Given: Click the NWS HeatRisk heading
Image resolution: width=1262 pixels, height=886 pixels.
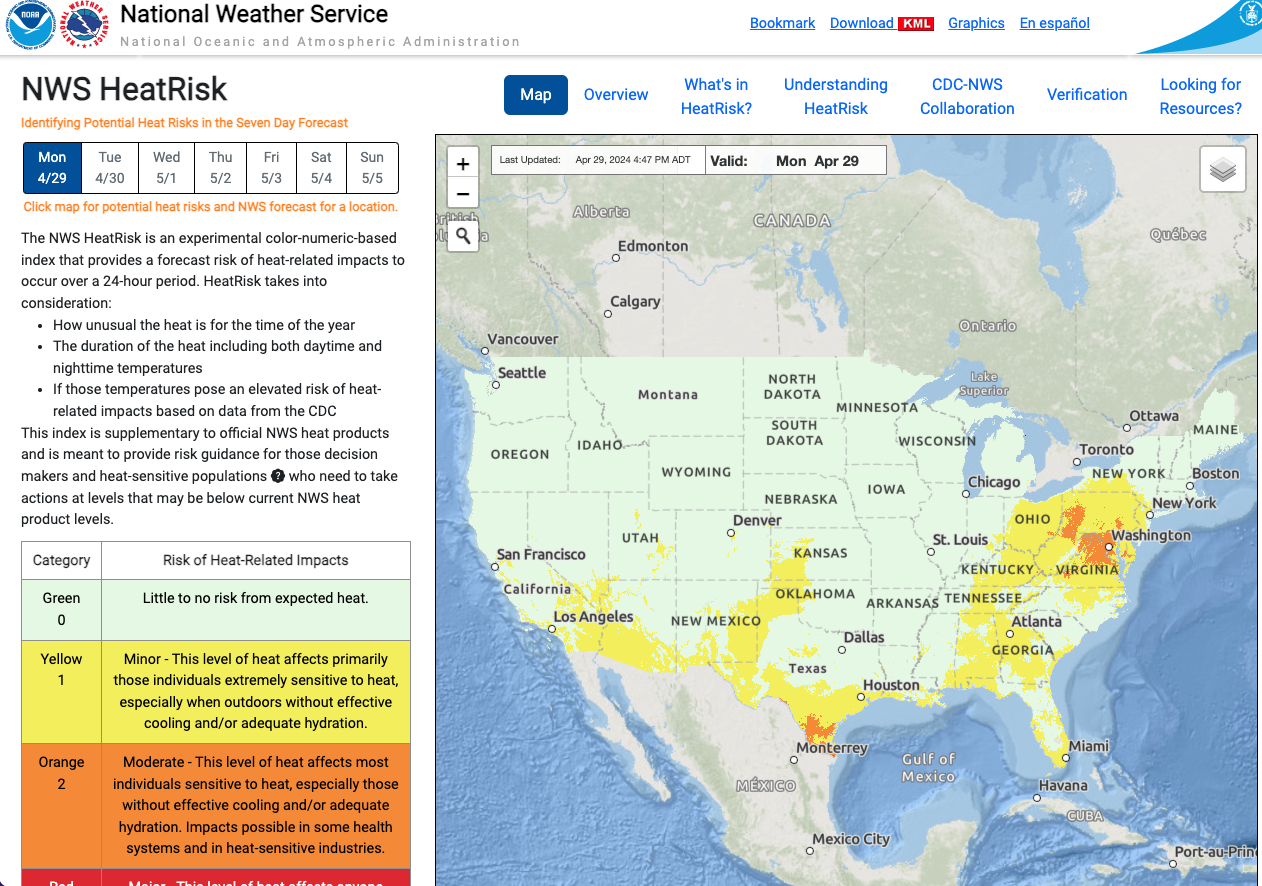Looking at the screenshot, I should (x=124, y=90).
